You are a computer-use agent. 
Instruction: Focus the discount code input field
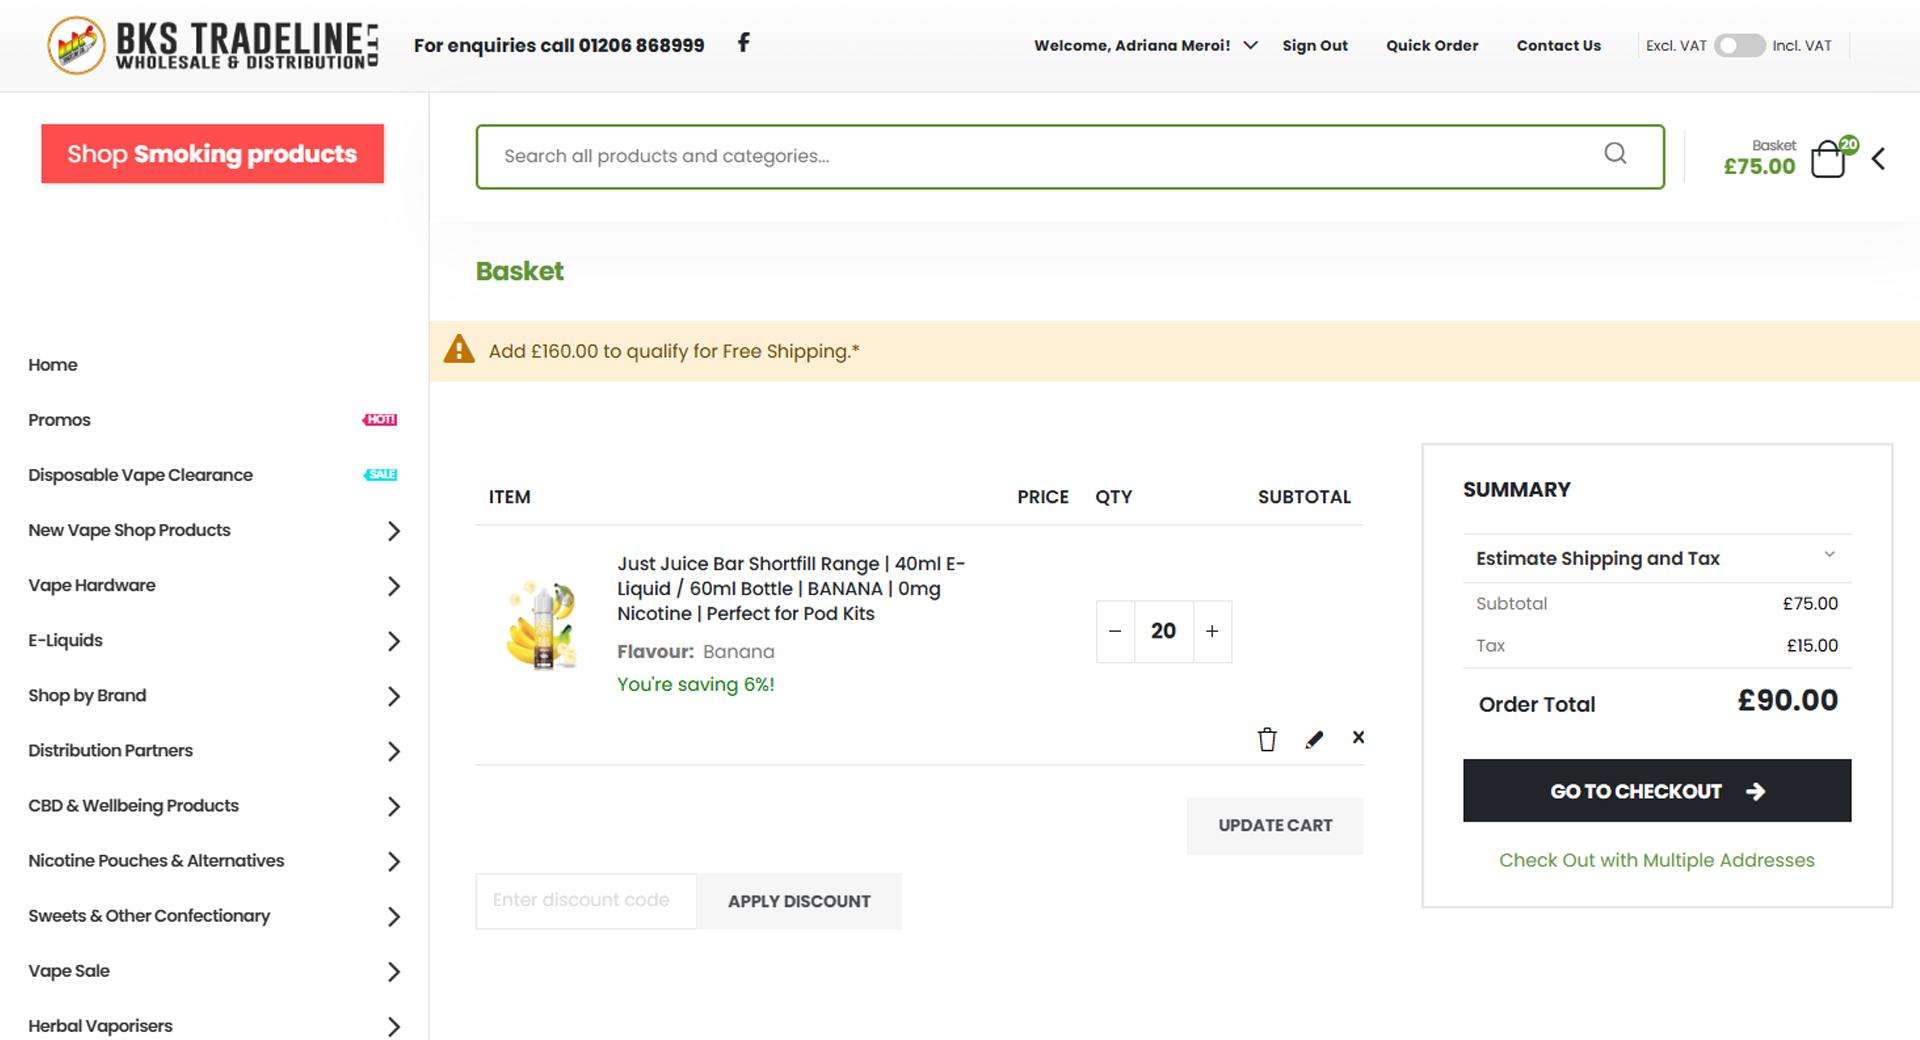pyautogui.click(x=586, y=901)
